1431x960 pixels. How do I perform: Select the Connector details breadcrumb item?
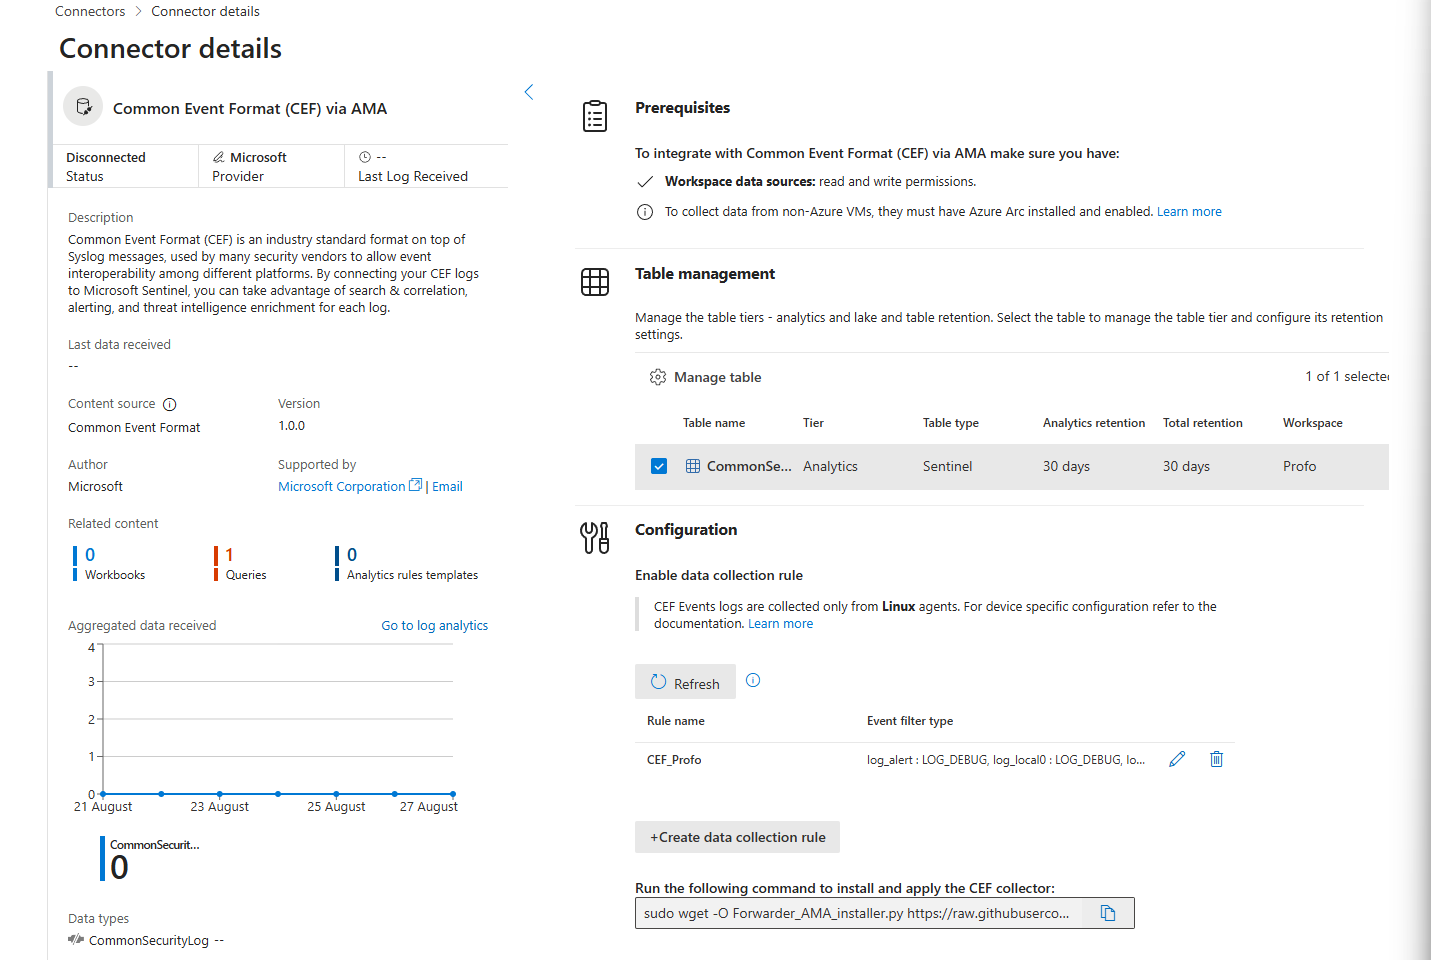[205, 11]
